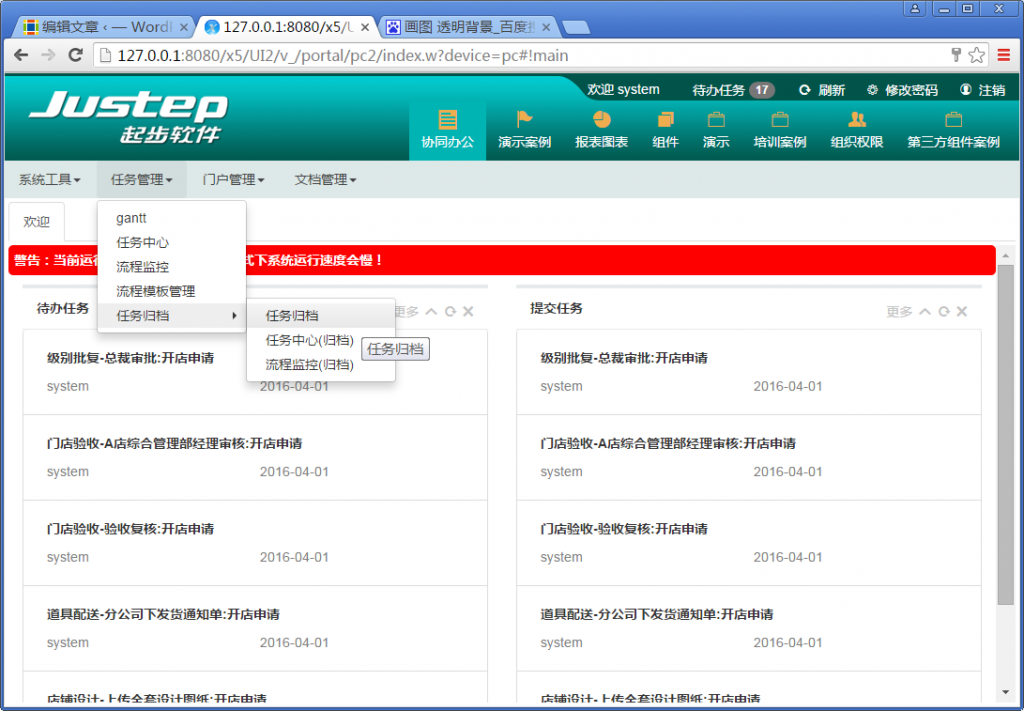1024x711 pixels.
Task: Expand the 门户管理 dropdown menu
Action: tap(233, 180)
